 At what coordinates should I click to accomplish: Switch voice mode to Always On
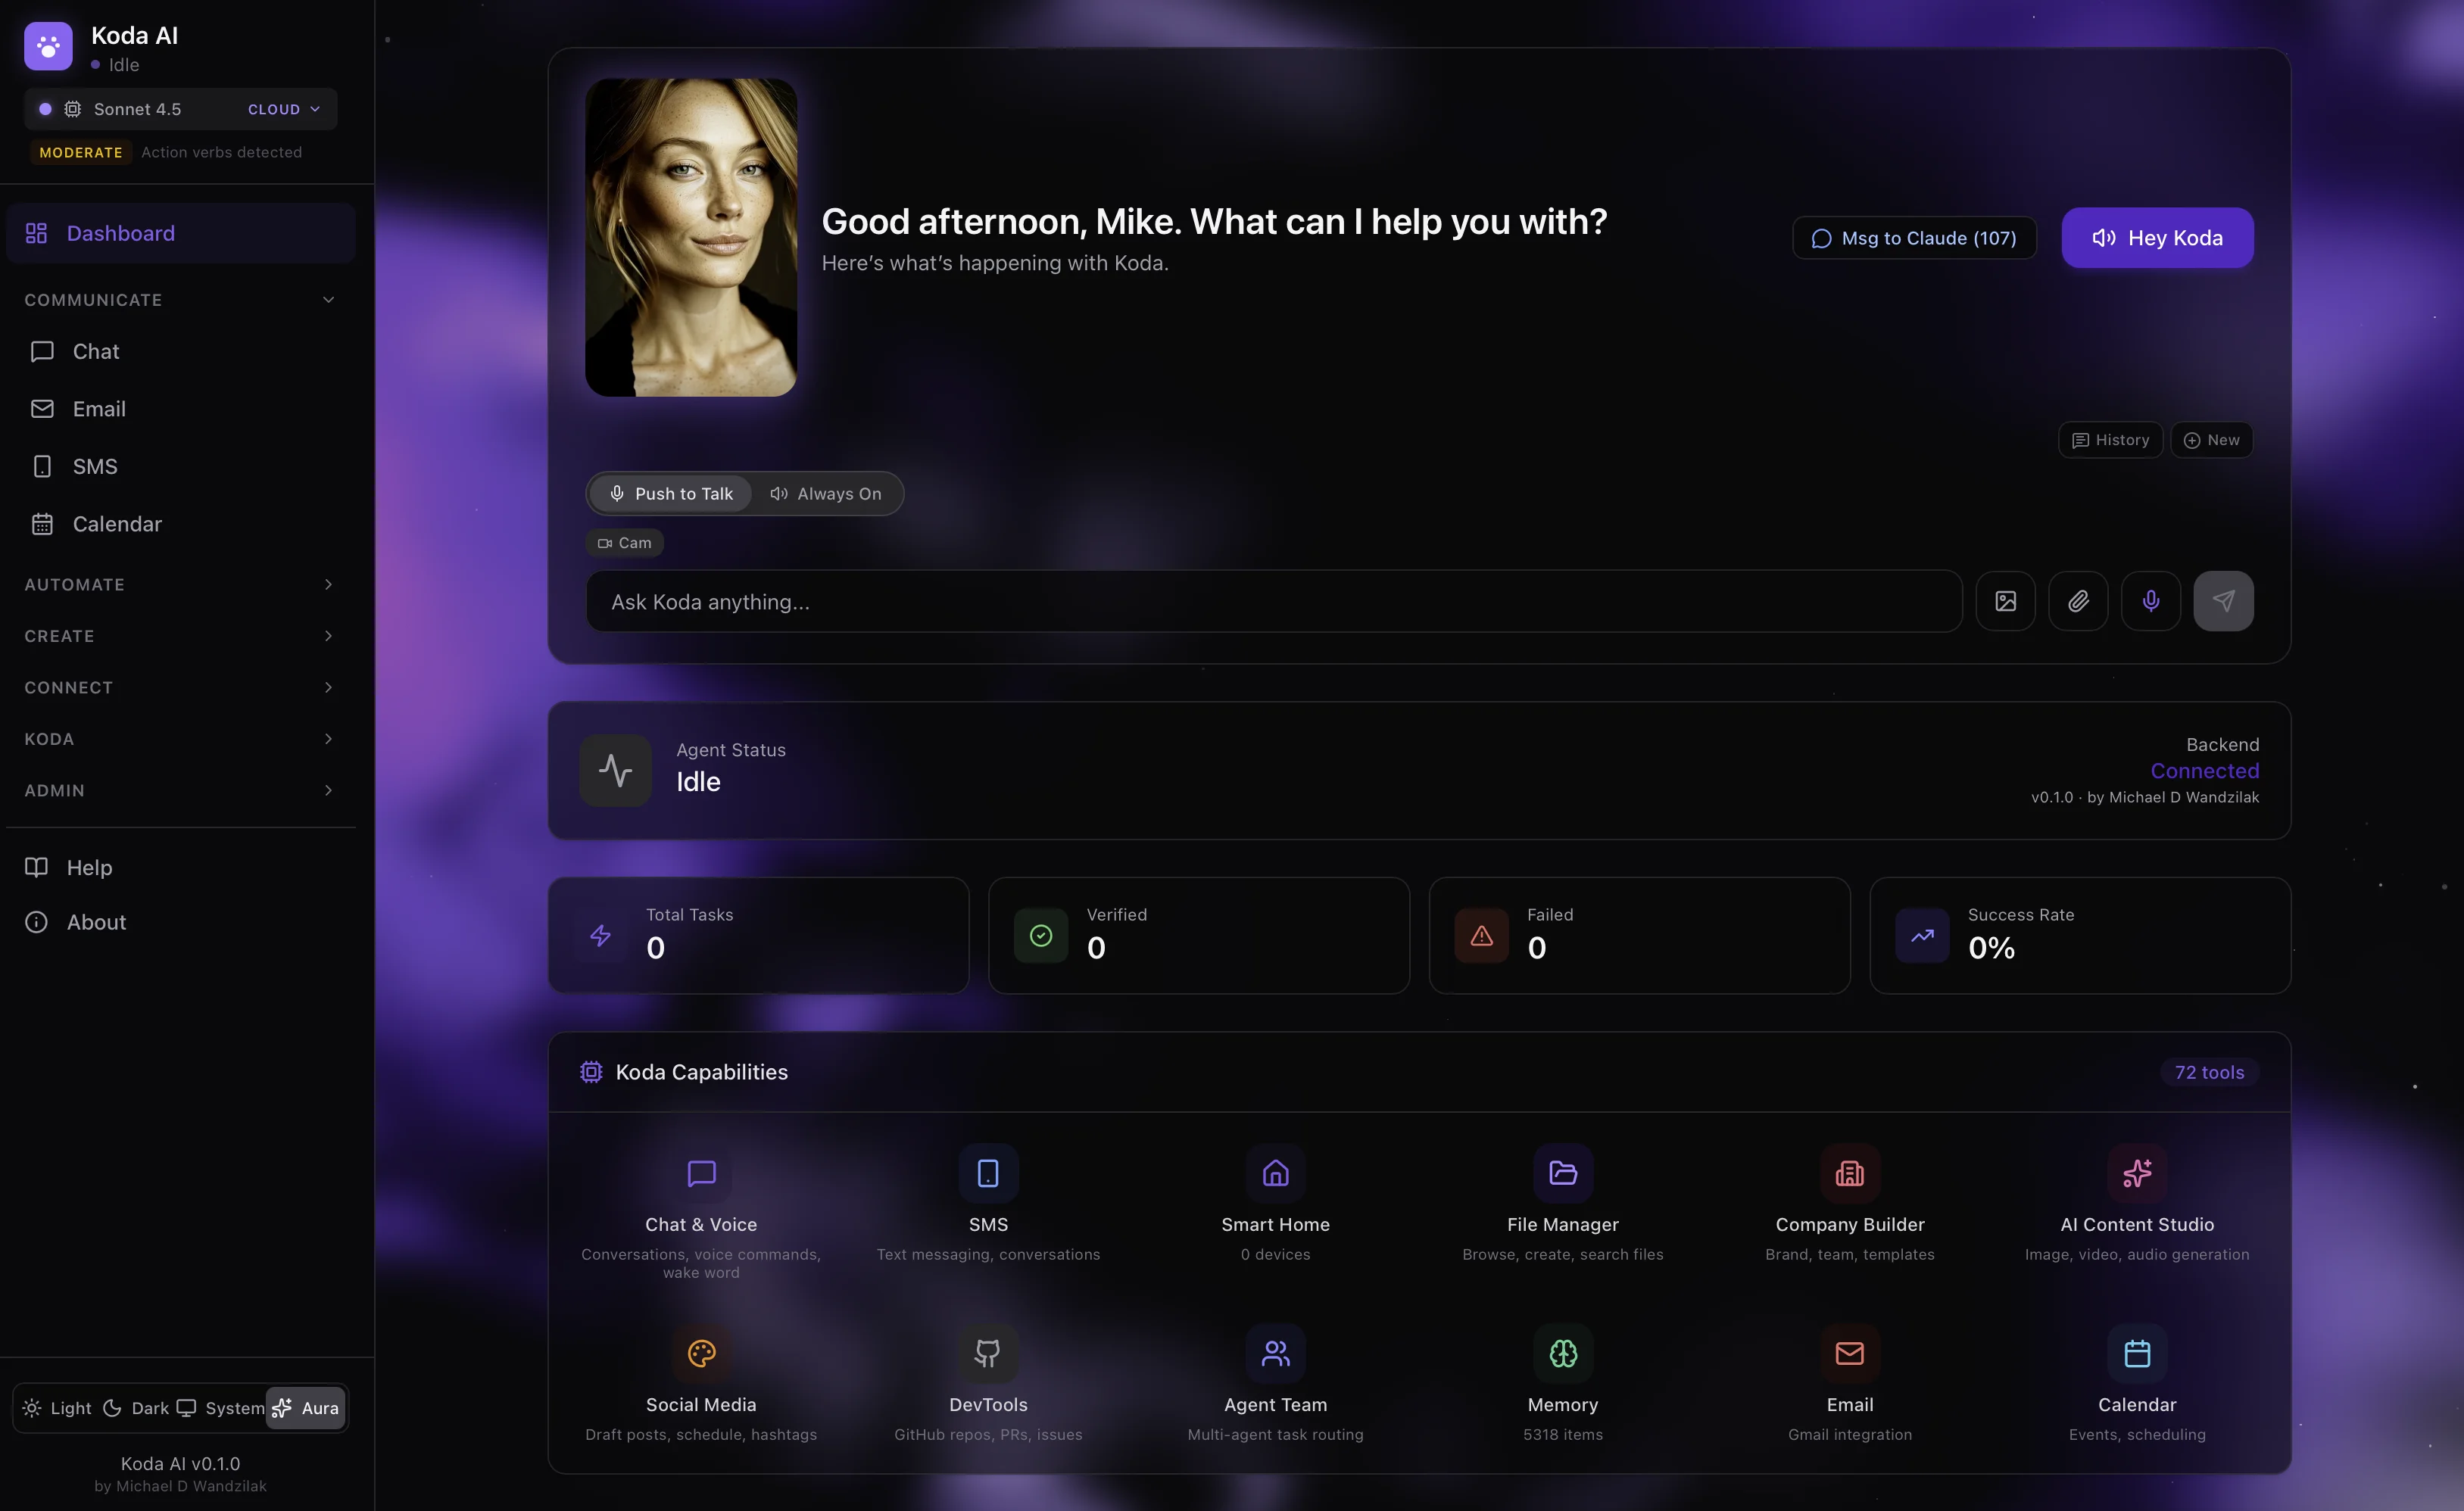pyautogui.click(x=826, y=494)
